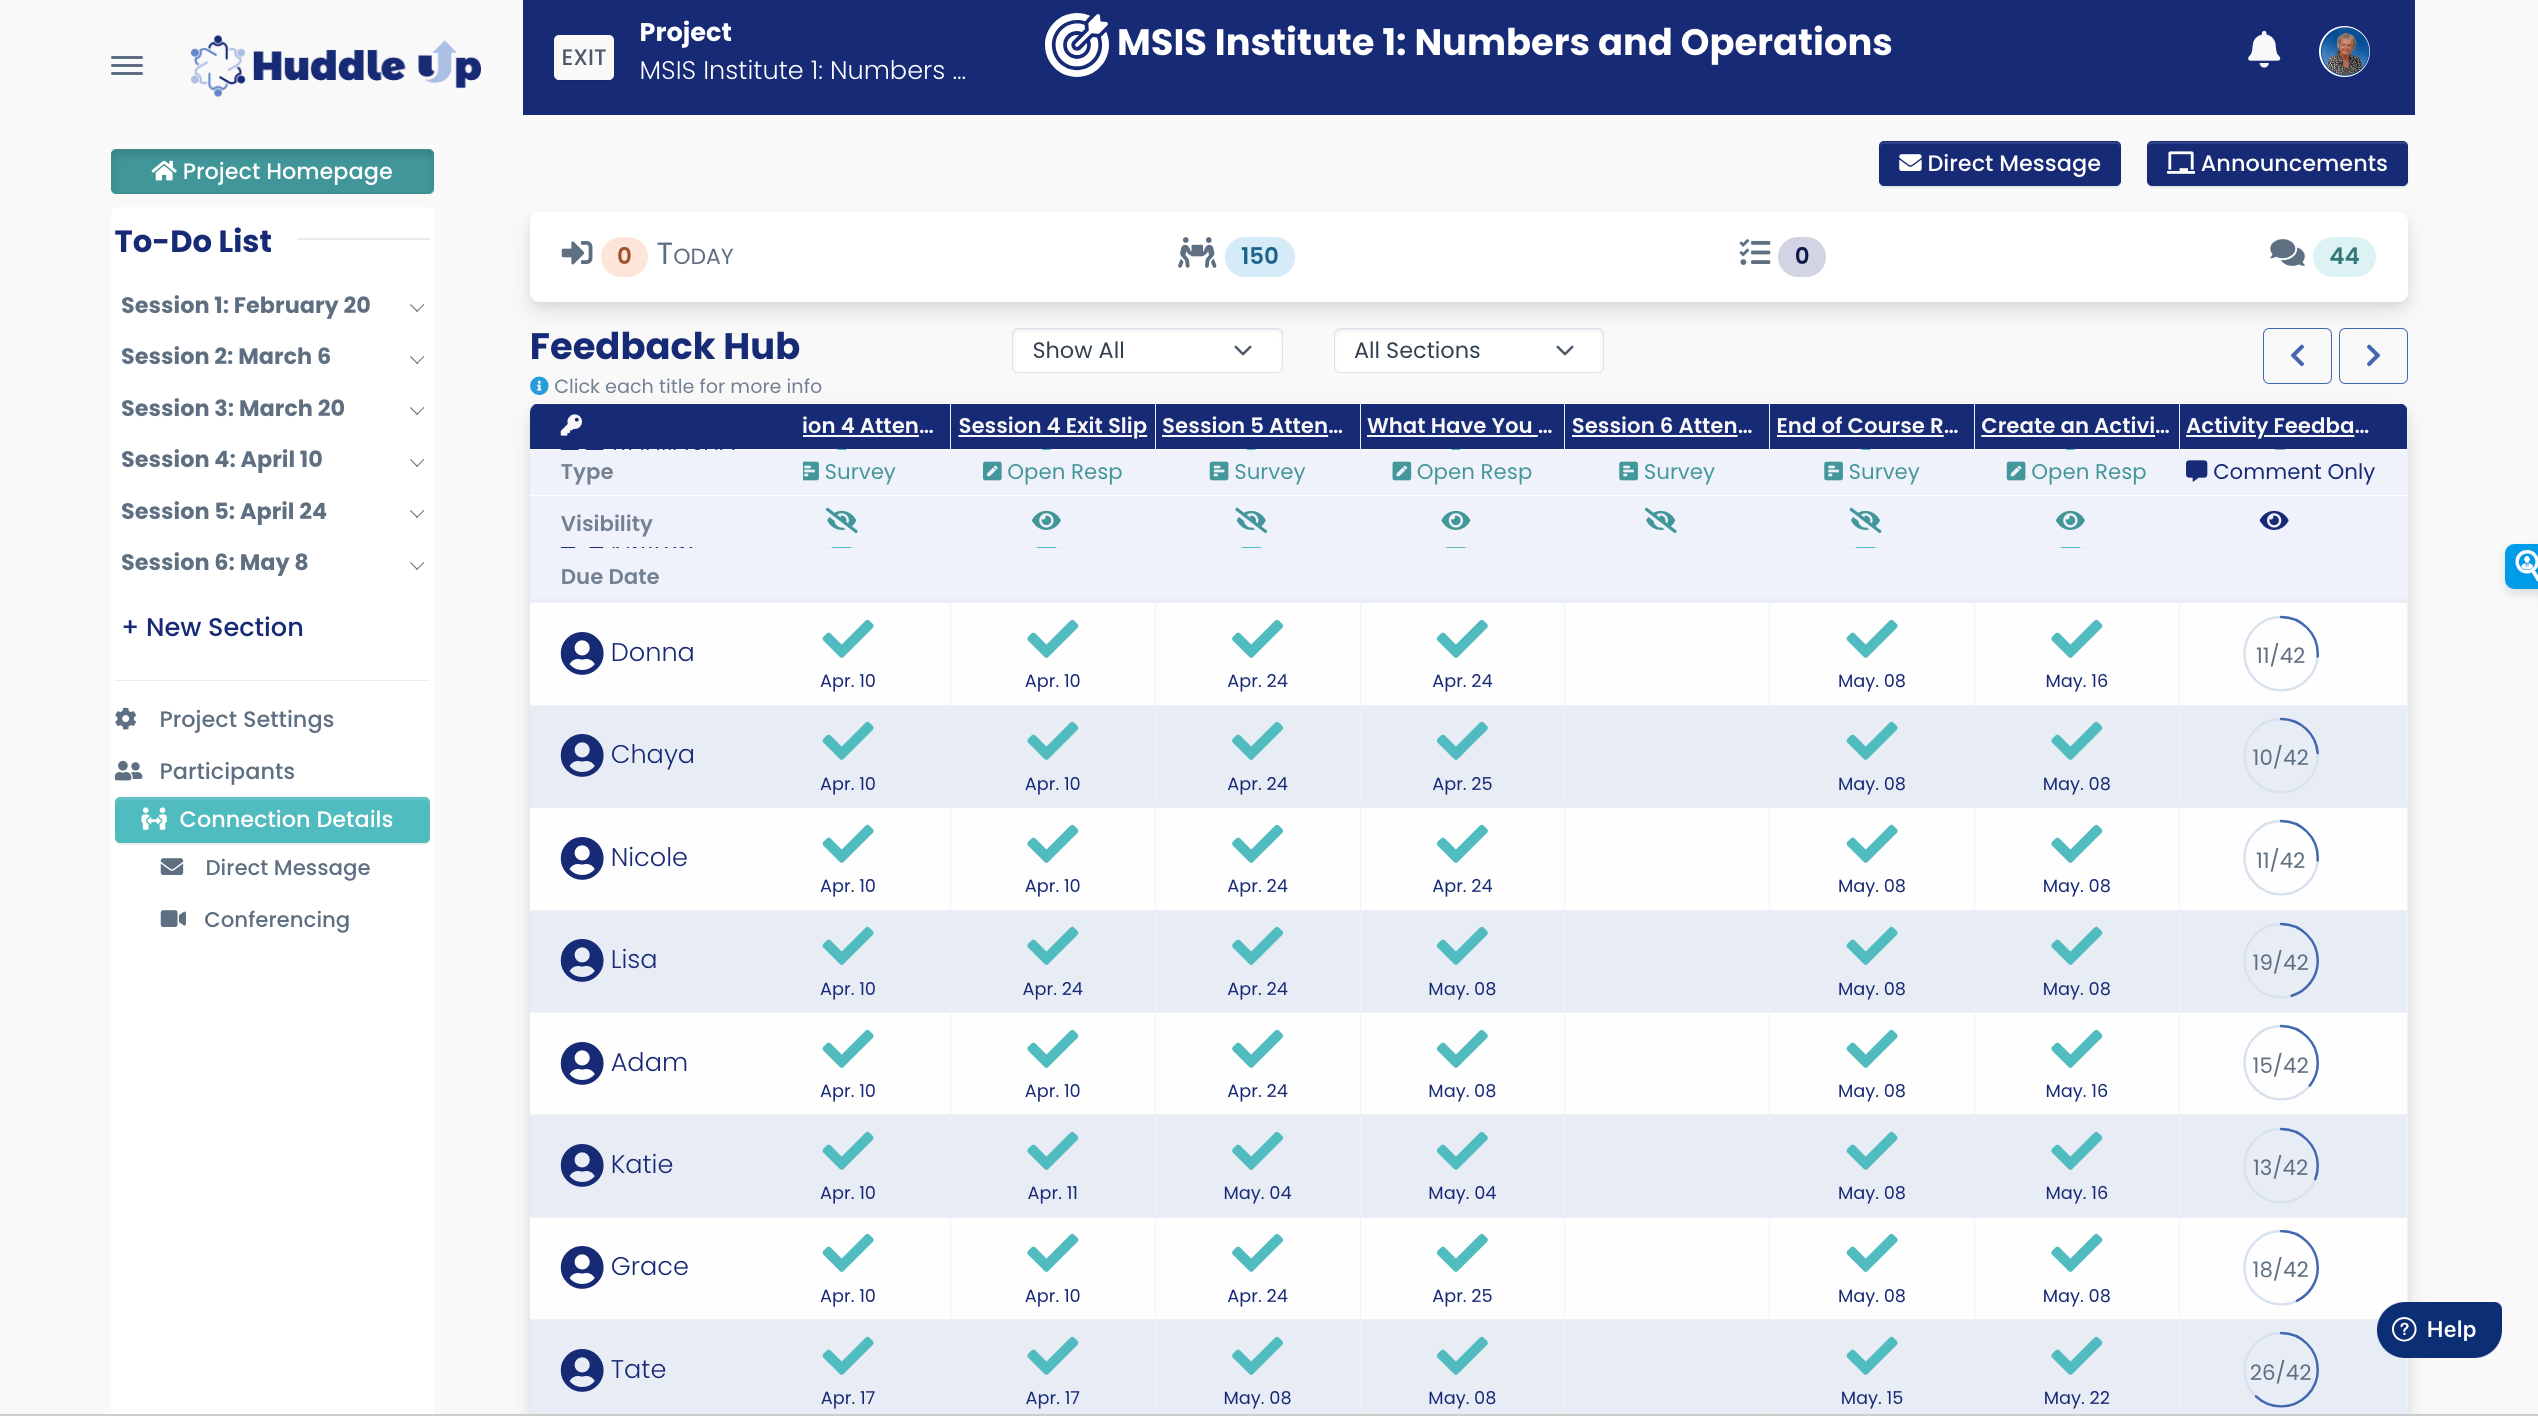Image resolution: width=2538 pixels, height=1416 pixels.
Task: Toggle visibility for Session 4 Exit Slip
Action: [1046, 520]
